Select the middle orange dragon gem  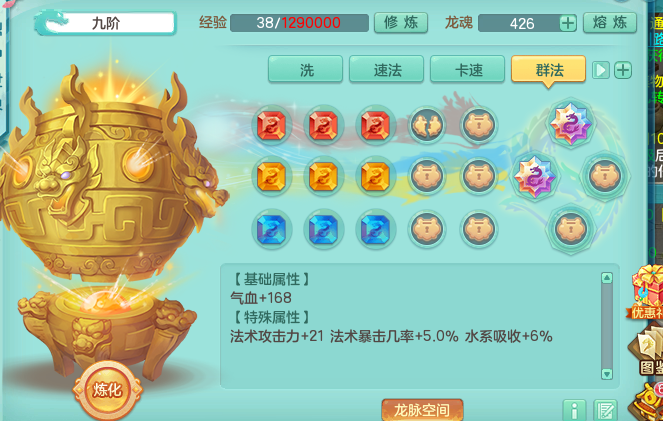pyautogui.click(x=323, y=177)
